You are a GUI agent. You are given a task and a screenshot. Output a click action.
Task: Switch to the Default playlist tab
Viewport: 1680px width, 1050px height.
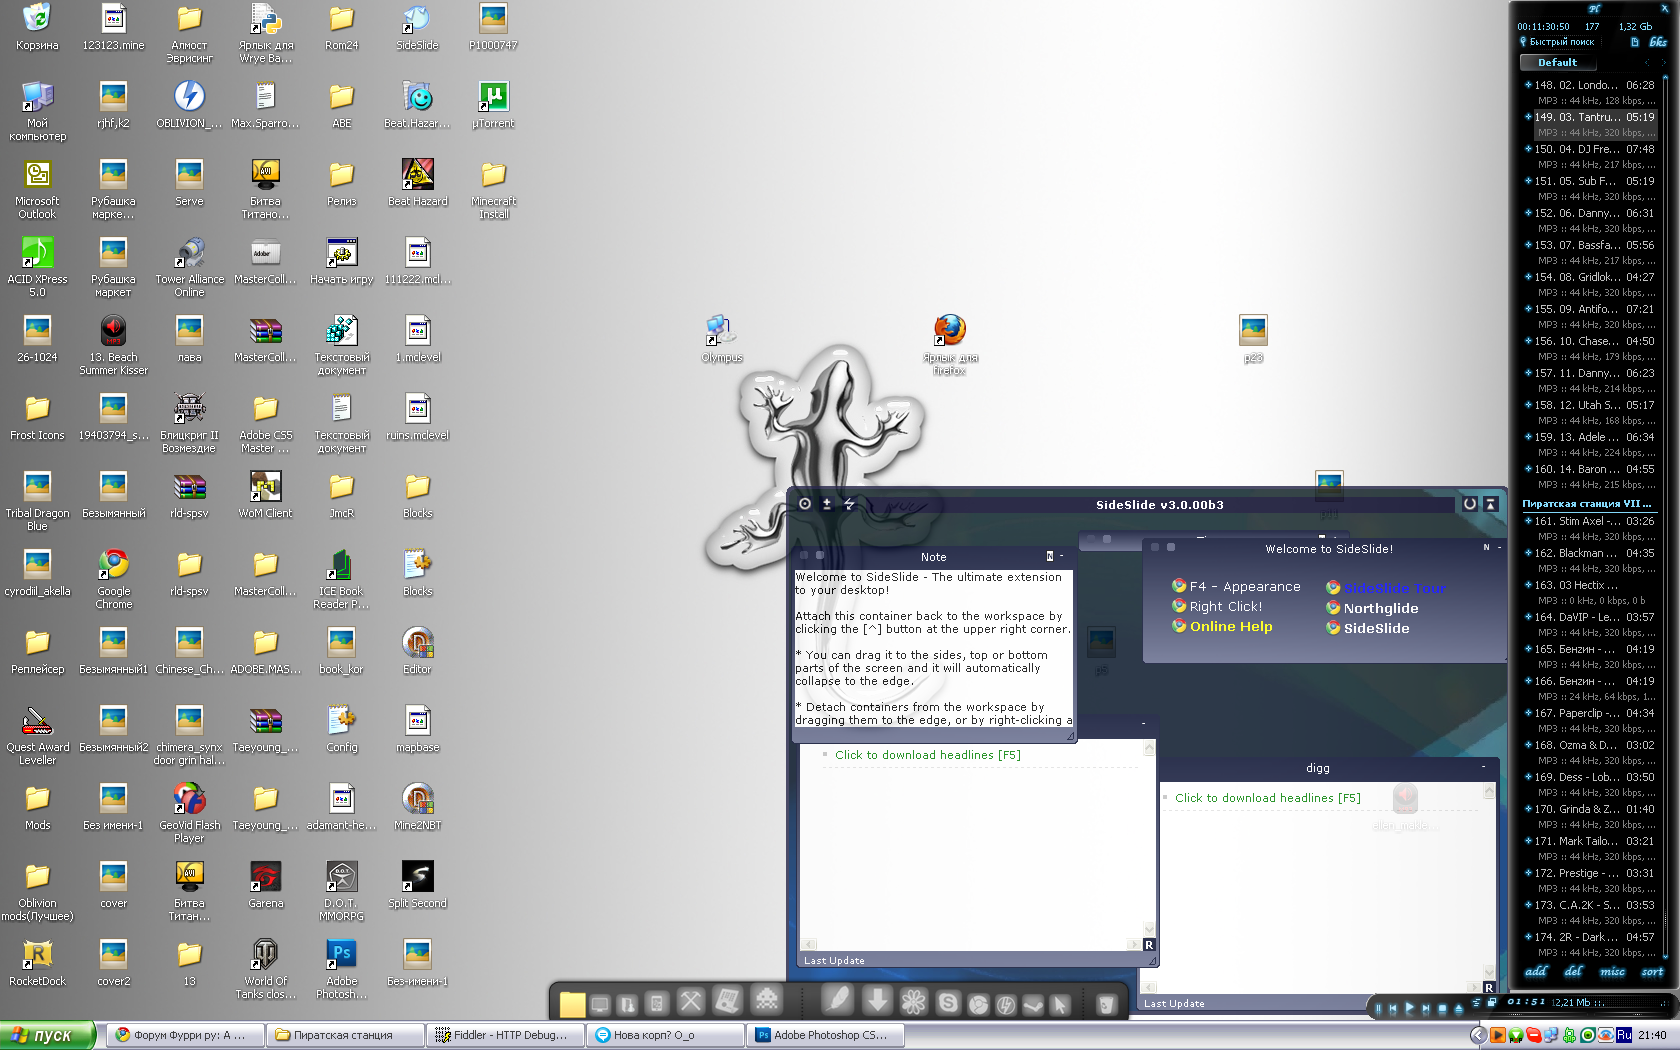pyautogui.click(x=1557, y=62)
